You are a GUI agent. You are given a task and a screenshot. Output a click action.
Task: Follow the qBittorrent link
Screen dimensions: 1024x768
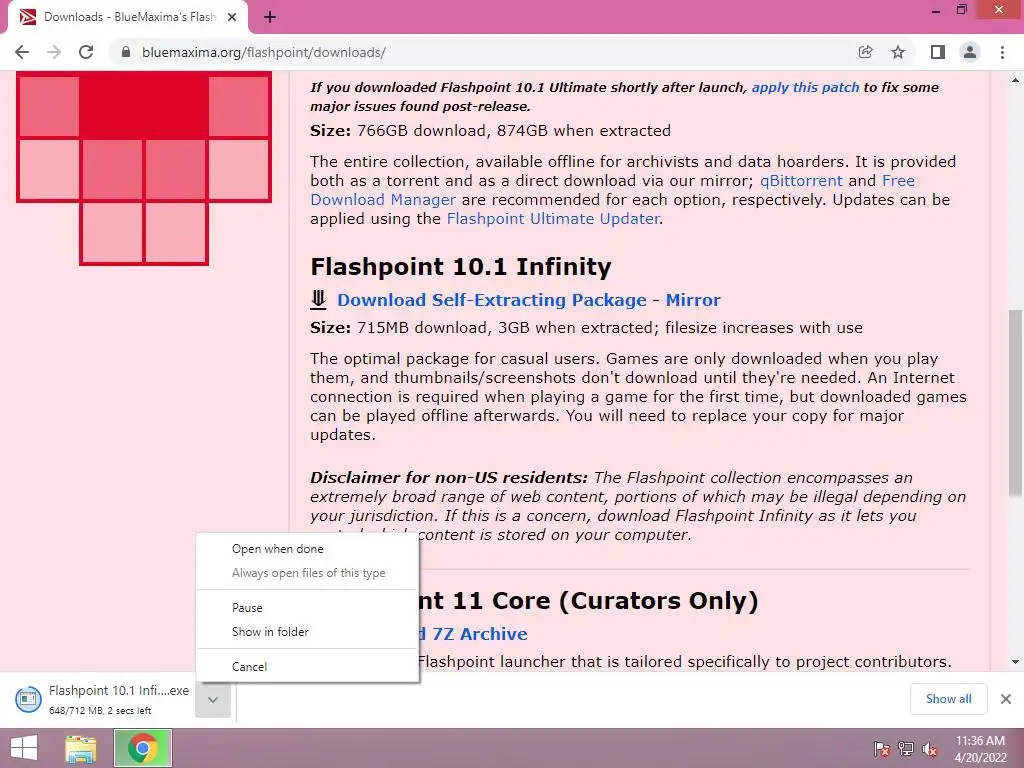[801, 181]
